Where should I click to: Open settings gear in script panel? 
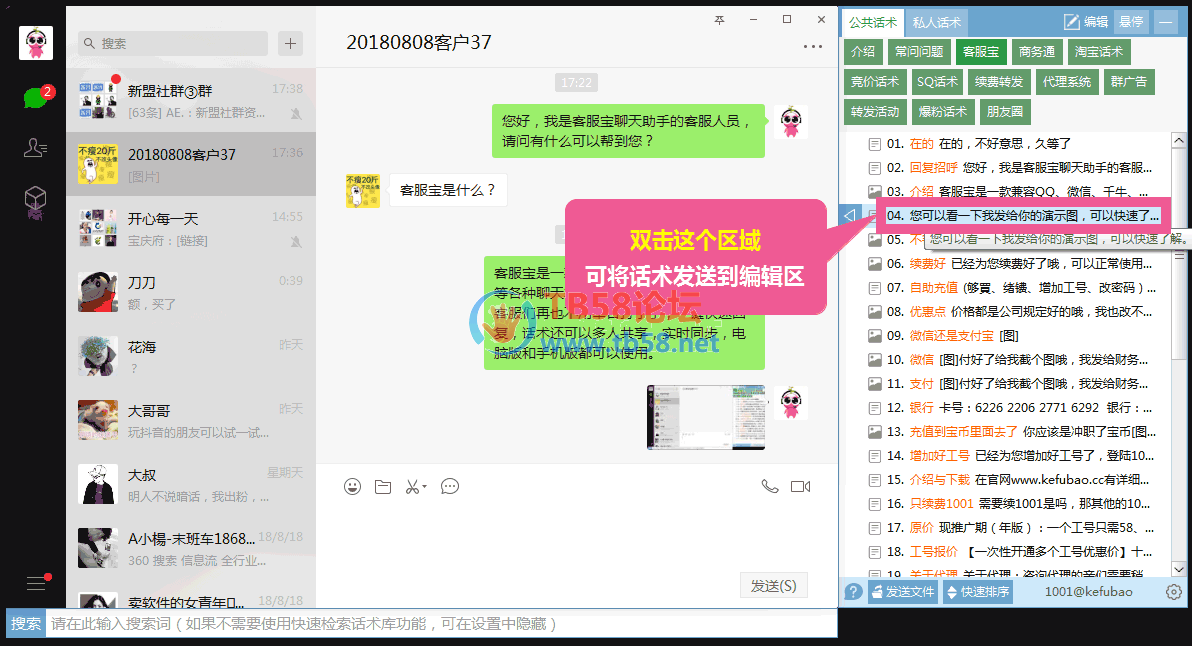[1174, 592]
